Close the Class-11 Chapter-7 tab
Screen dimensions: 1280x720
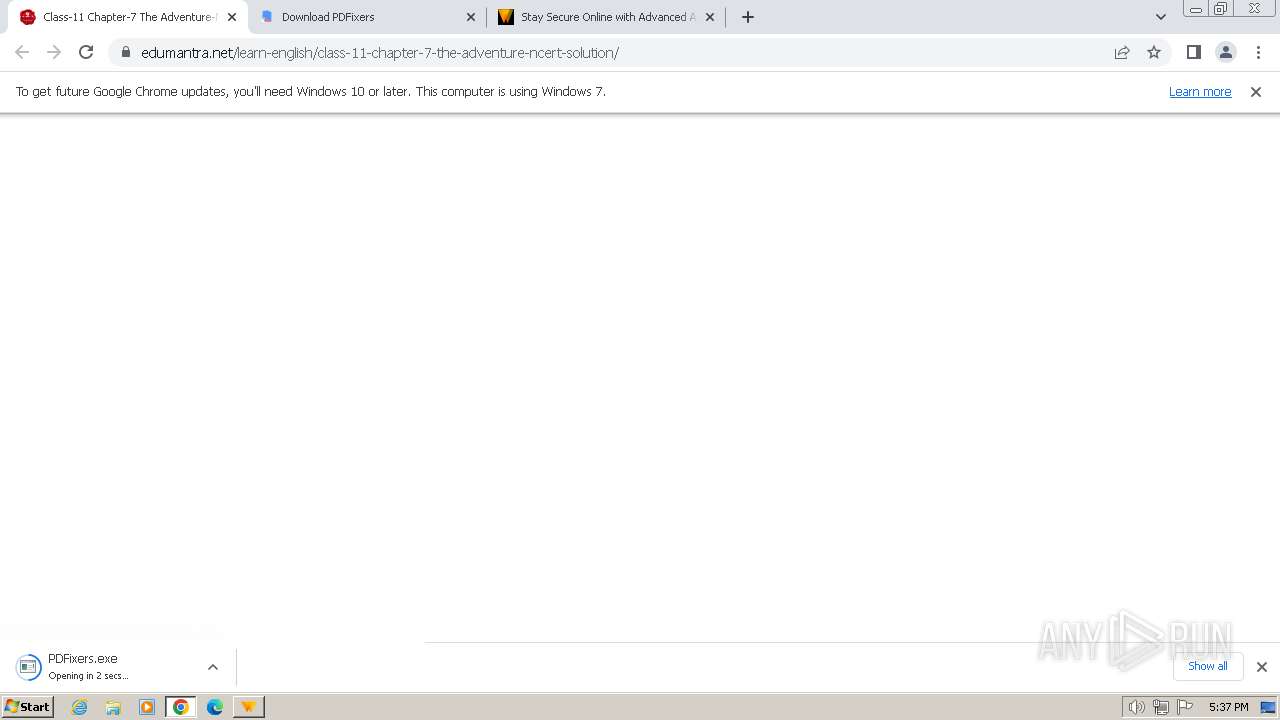232,17
